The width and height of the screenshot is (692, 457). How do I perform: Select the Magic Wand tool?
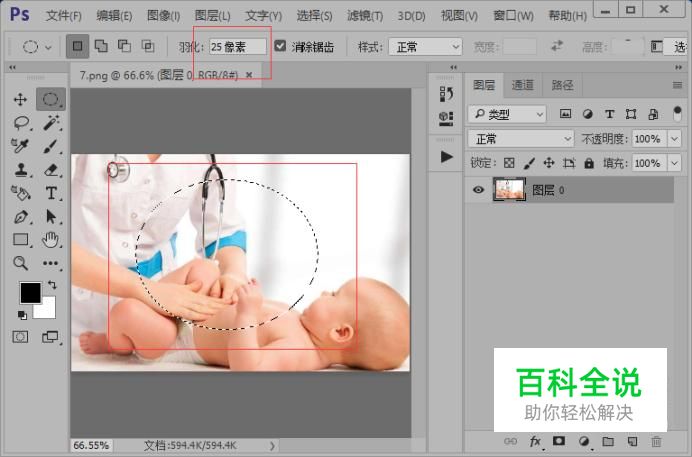(51, 123)
